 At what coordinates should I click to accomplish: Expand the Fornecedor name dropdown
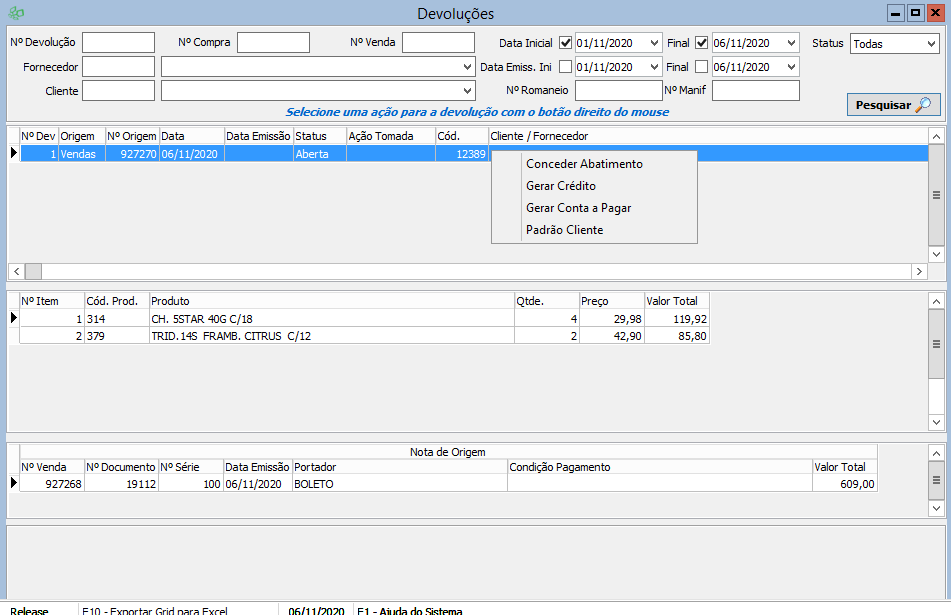468,67
